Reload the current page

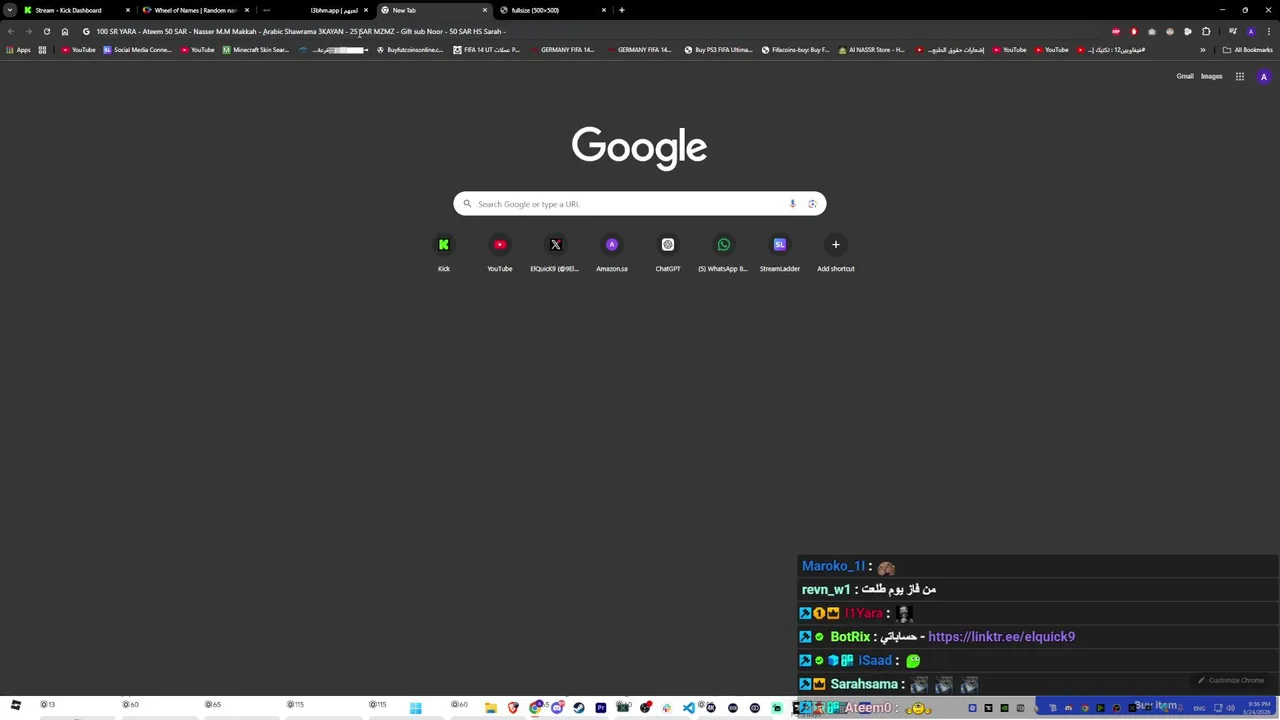click(x=46, y=31)
